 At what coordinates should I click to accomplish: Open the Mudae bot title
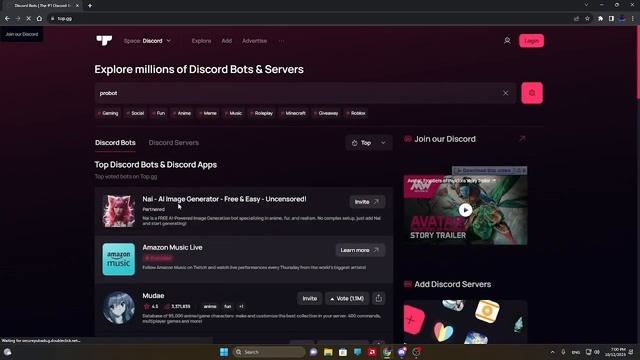coord(153,296)
